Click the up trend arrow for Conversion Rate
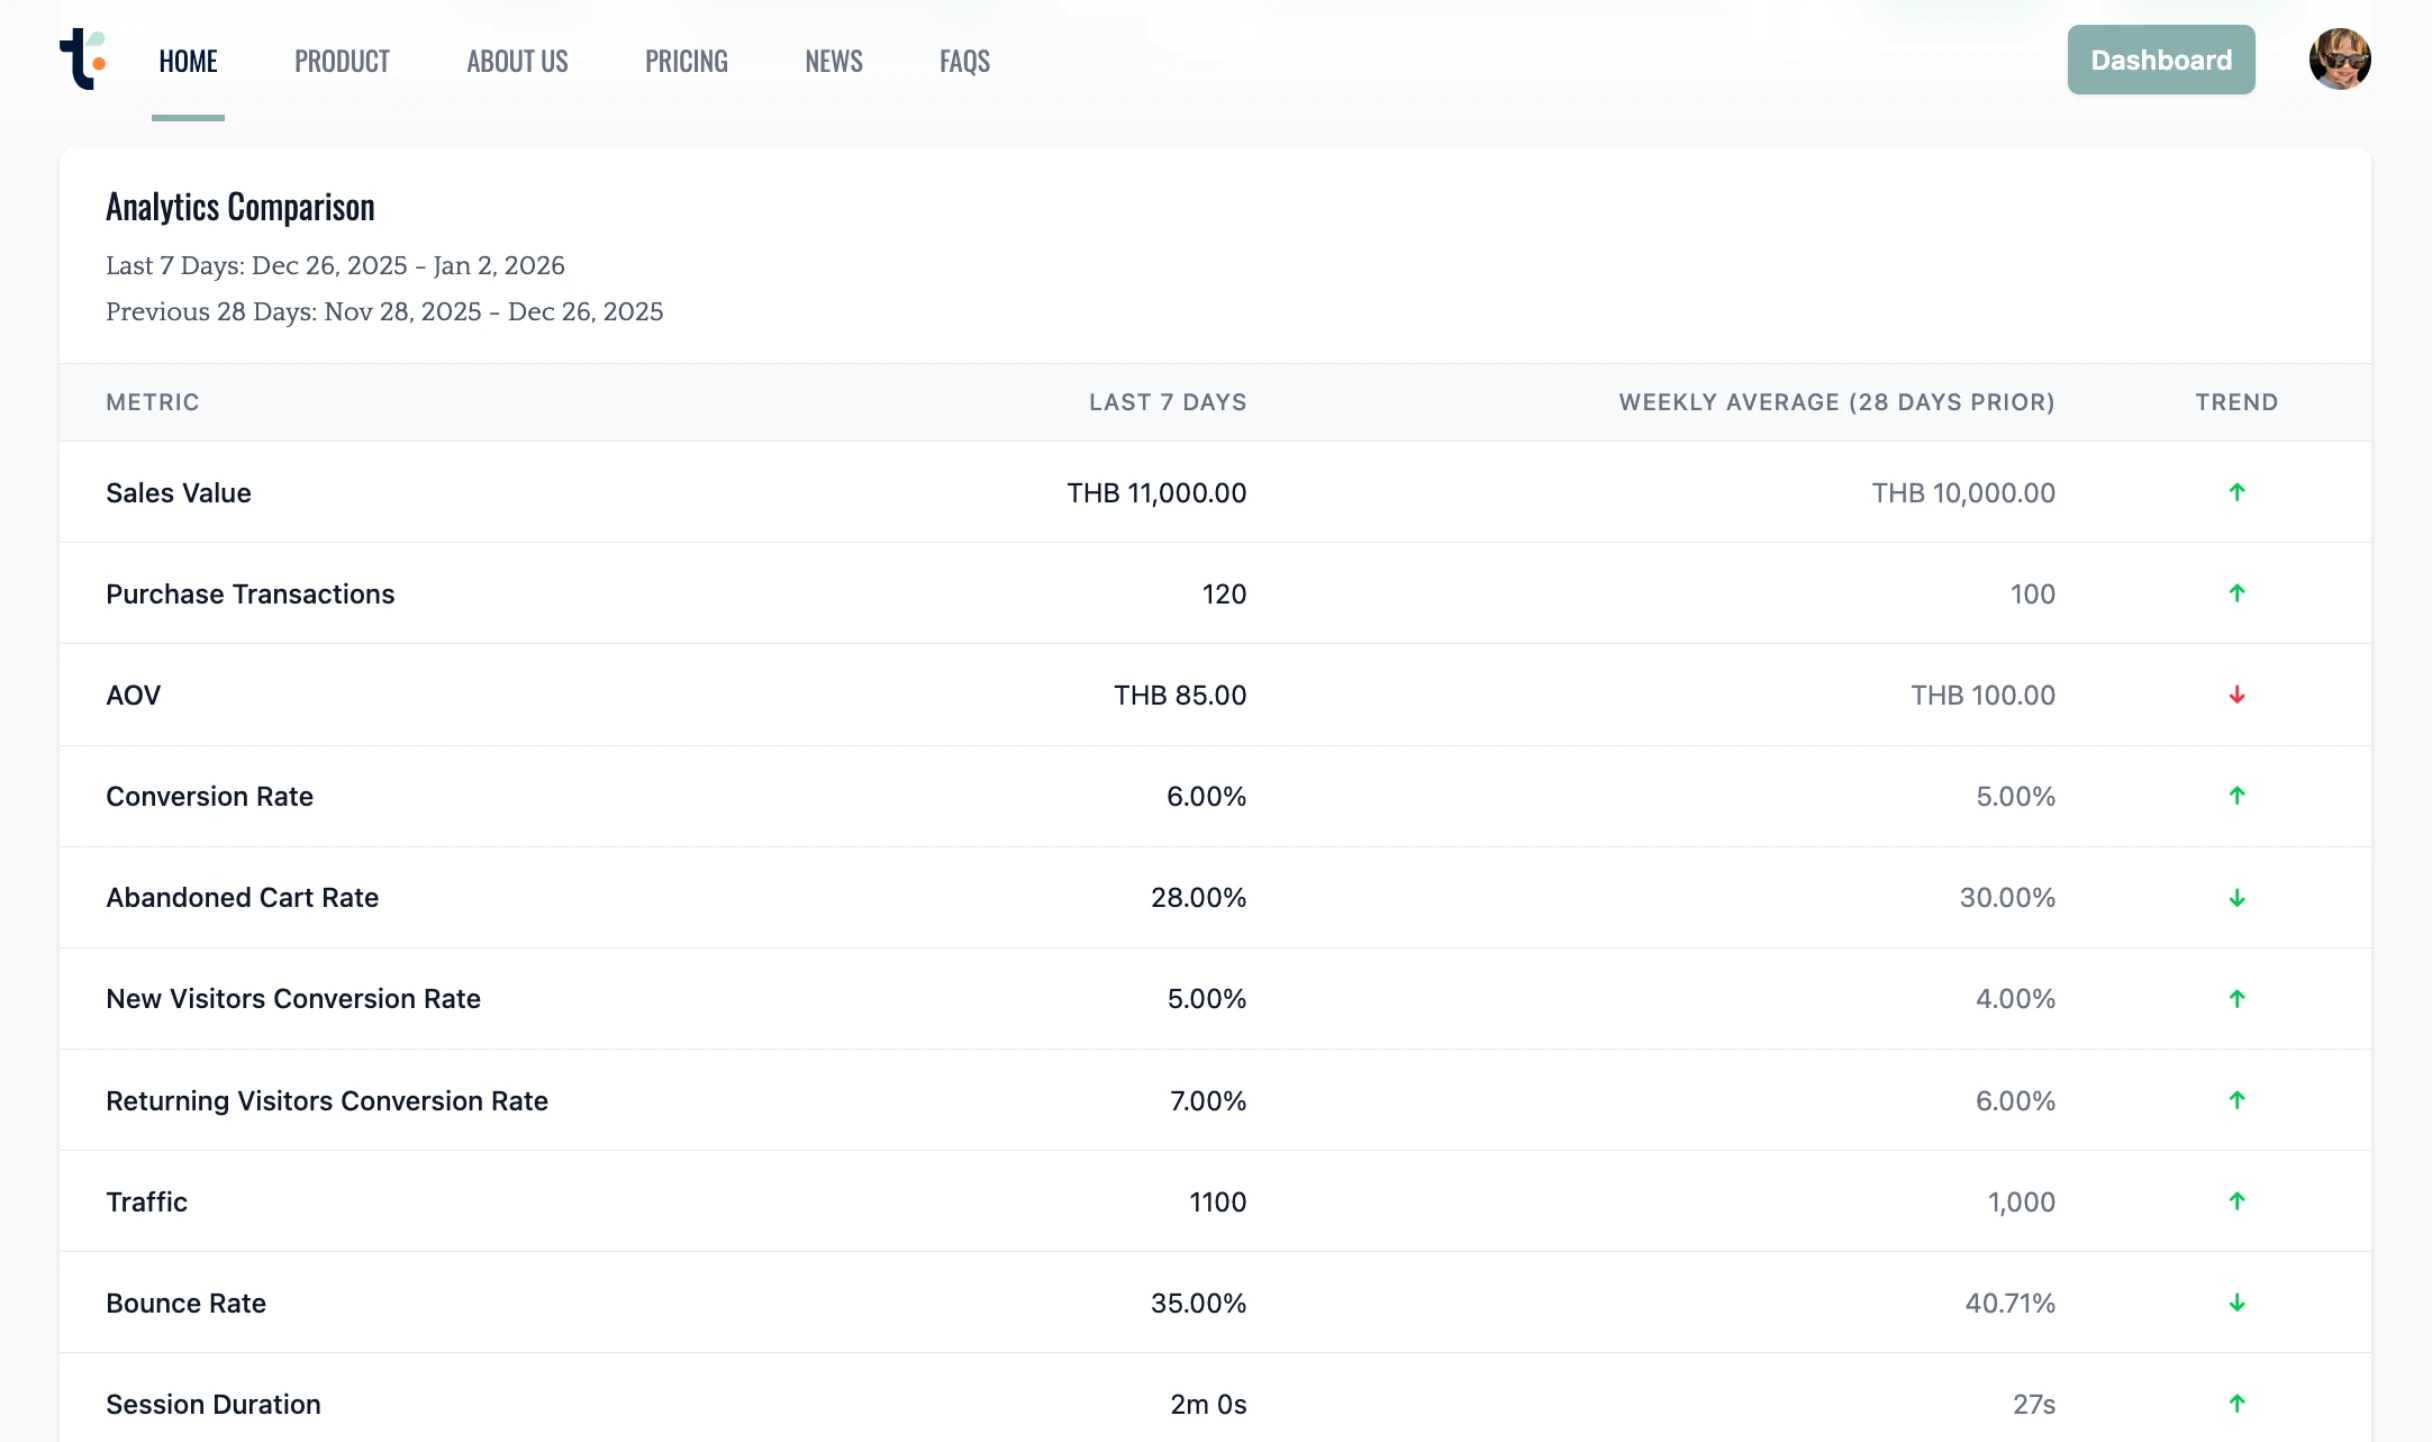Viewport: 2432px width, 1442px height. tap(2237, 796)
